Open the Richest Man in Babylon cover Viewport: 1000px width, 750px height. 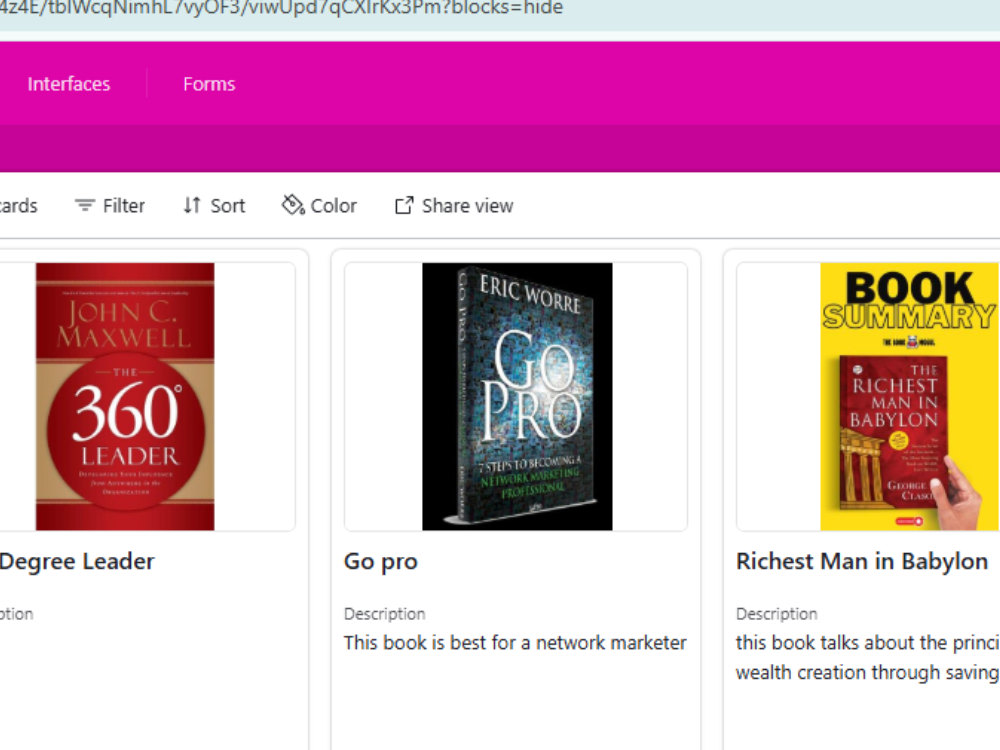[x=909, y=396]
